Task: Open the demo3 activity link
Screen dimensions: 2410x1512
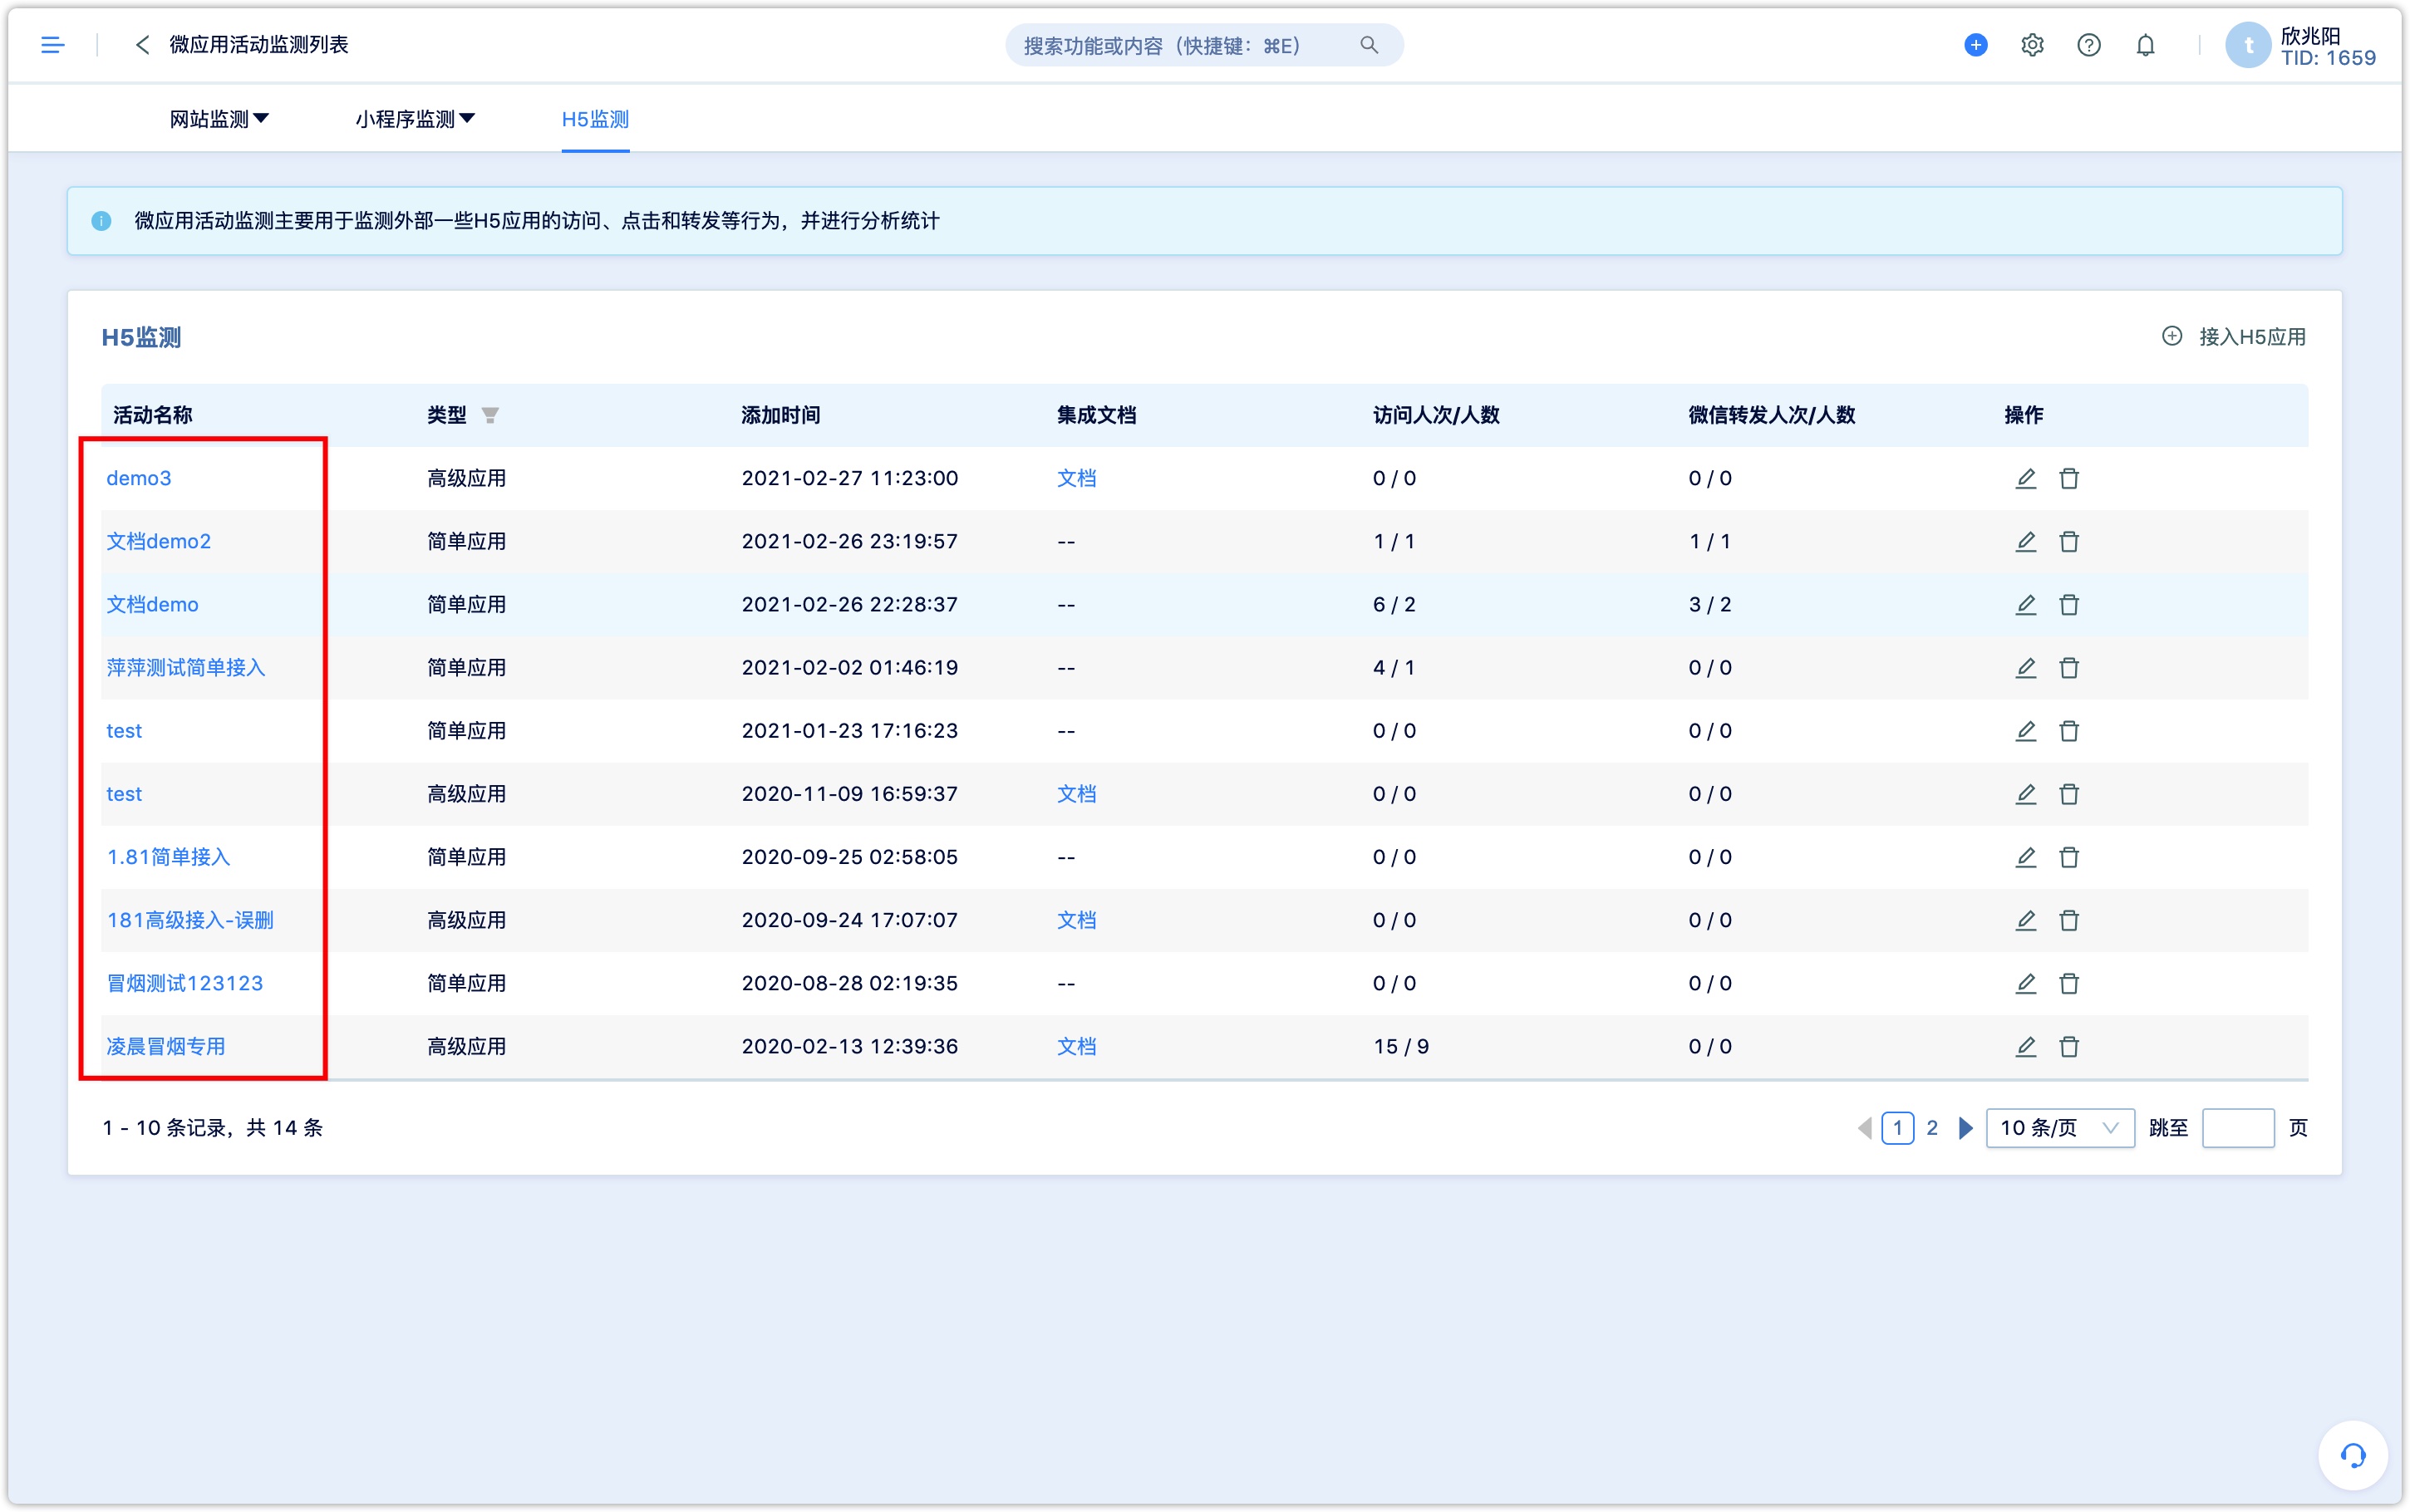Action: coord(139,478)
